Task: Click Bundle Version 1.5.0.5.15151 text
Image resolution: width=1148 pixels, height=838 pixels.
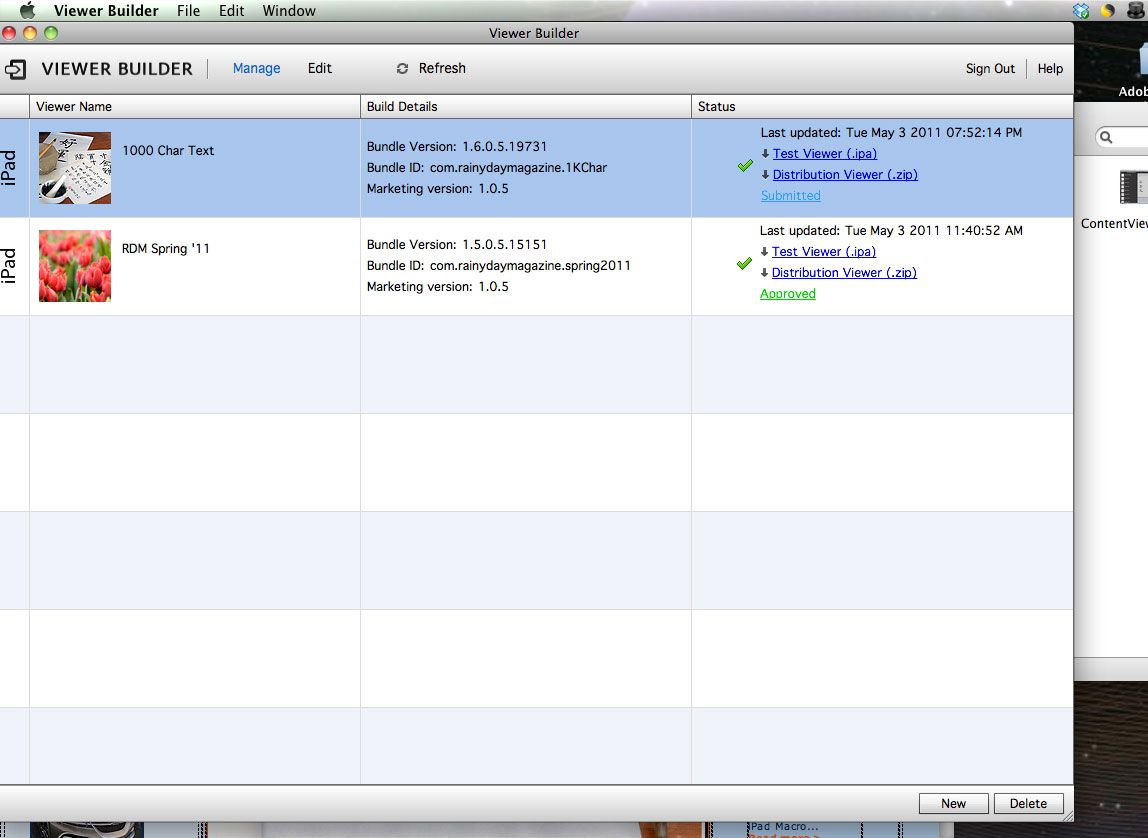Action: click(x=457, y=244)
